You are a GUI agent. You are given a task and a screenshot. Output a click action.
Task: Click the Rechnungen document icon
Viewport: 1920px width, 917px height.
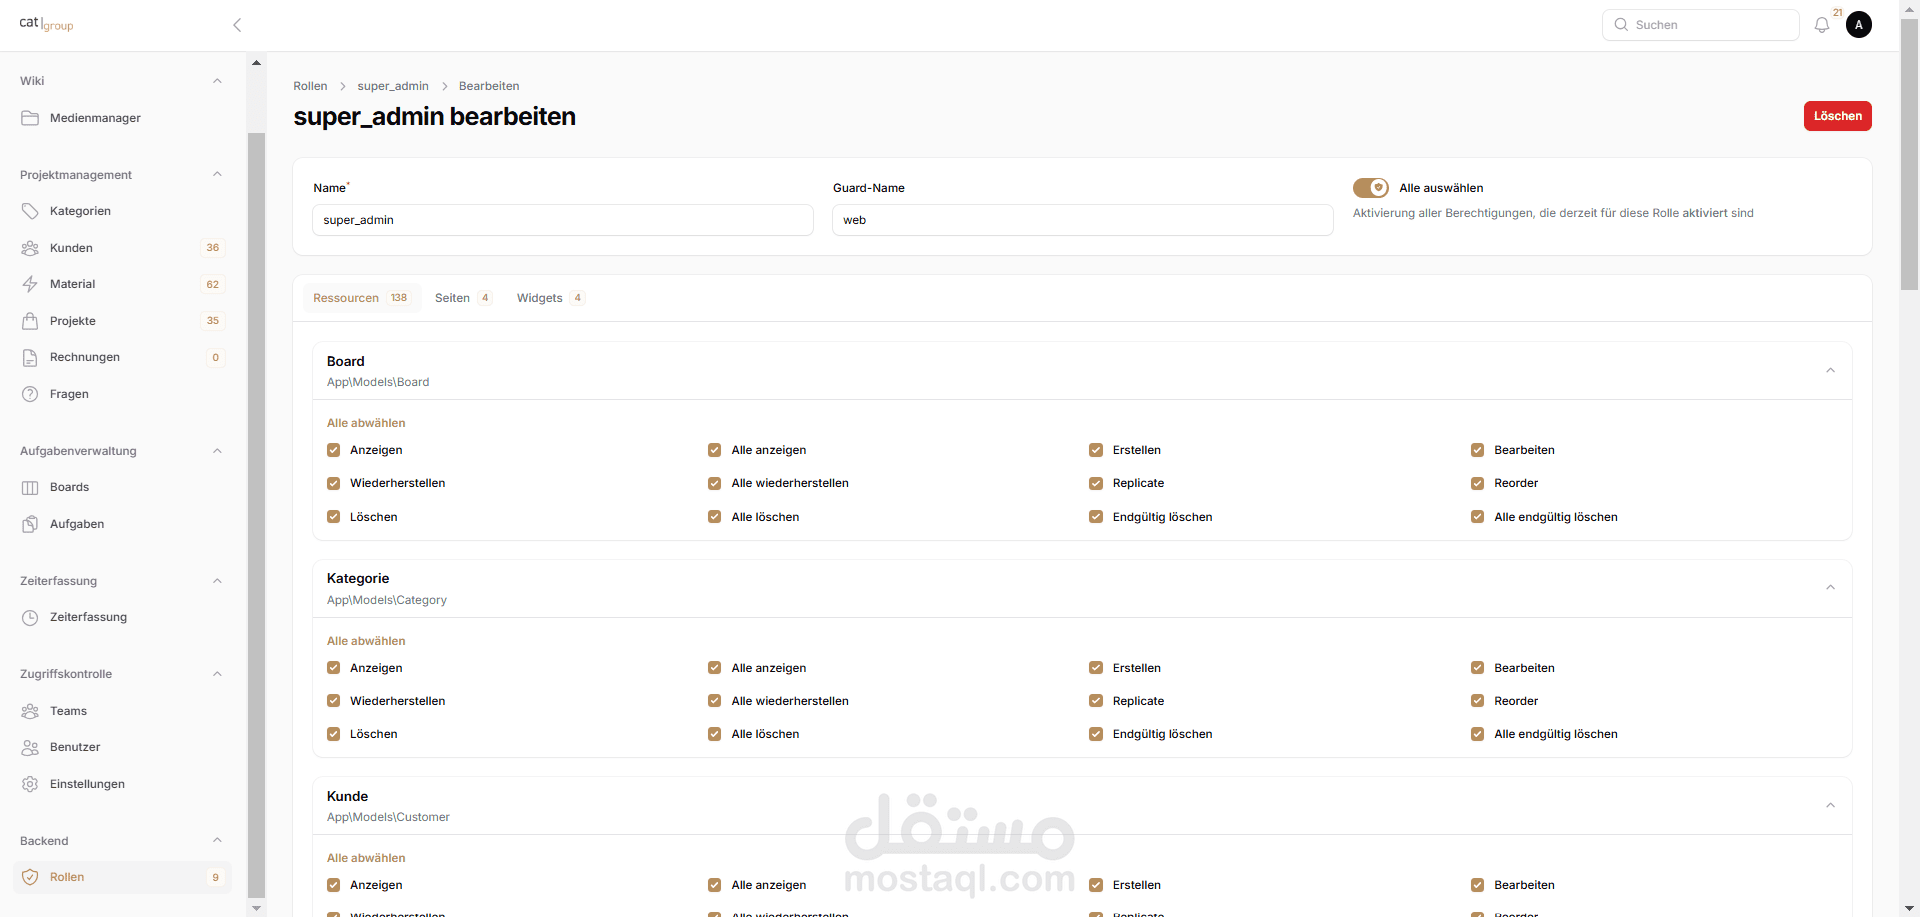(x=30, y=357)
